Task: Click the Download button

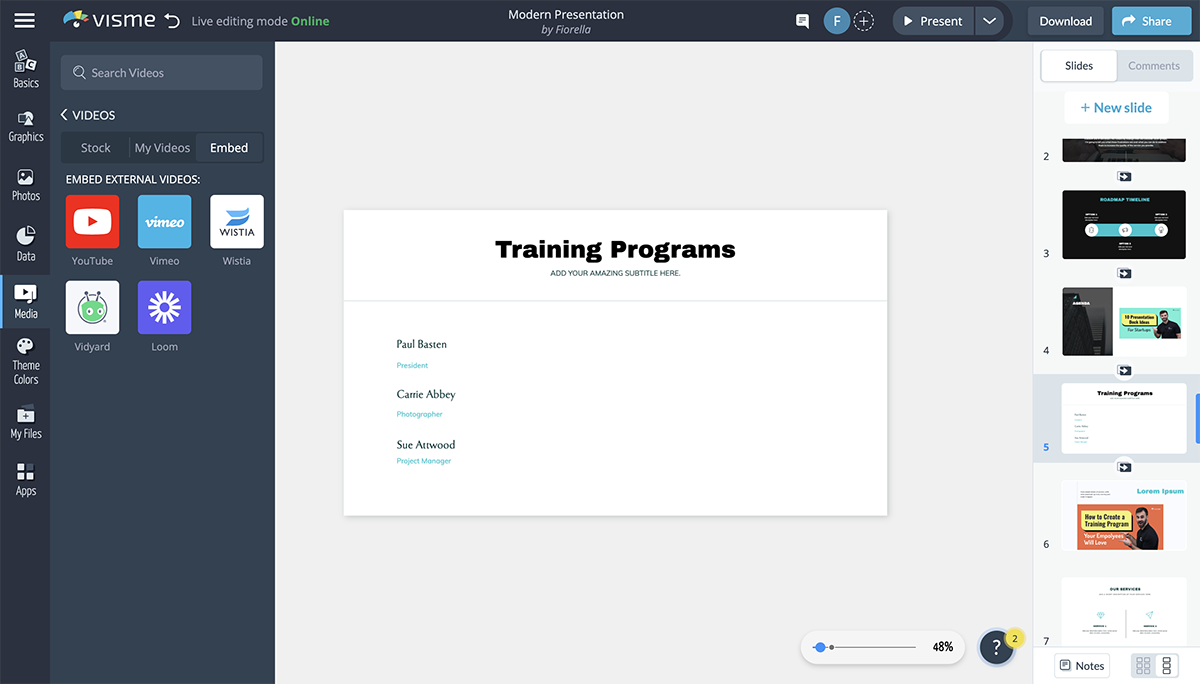Action: pos(1065,21)
